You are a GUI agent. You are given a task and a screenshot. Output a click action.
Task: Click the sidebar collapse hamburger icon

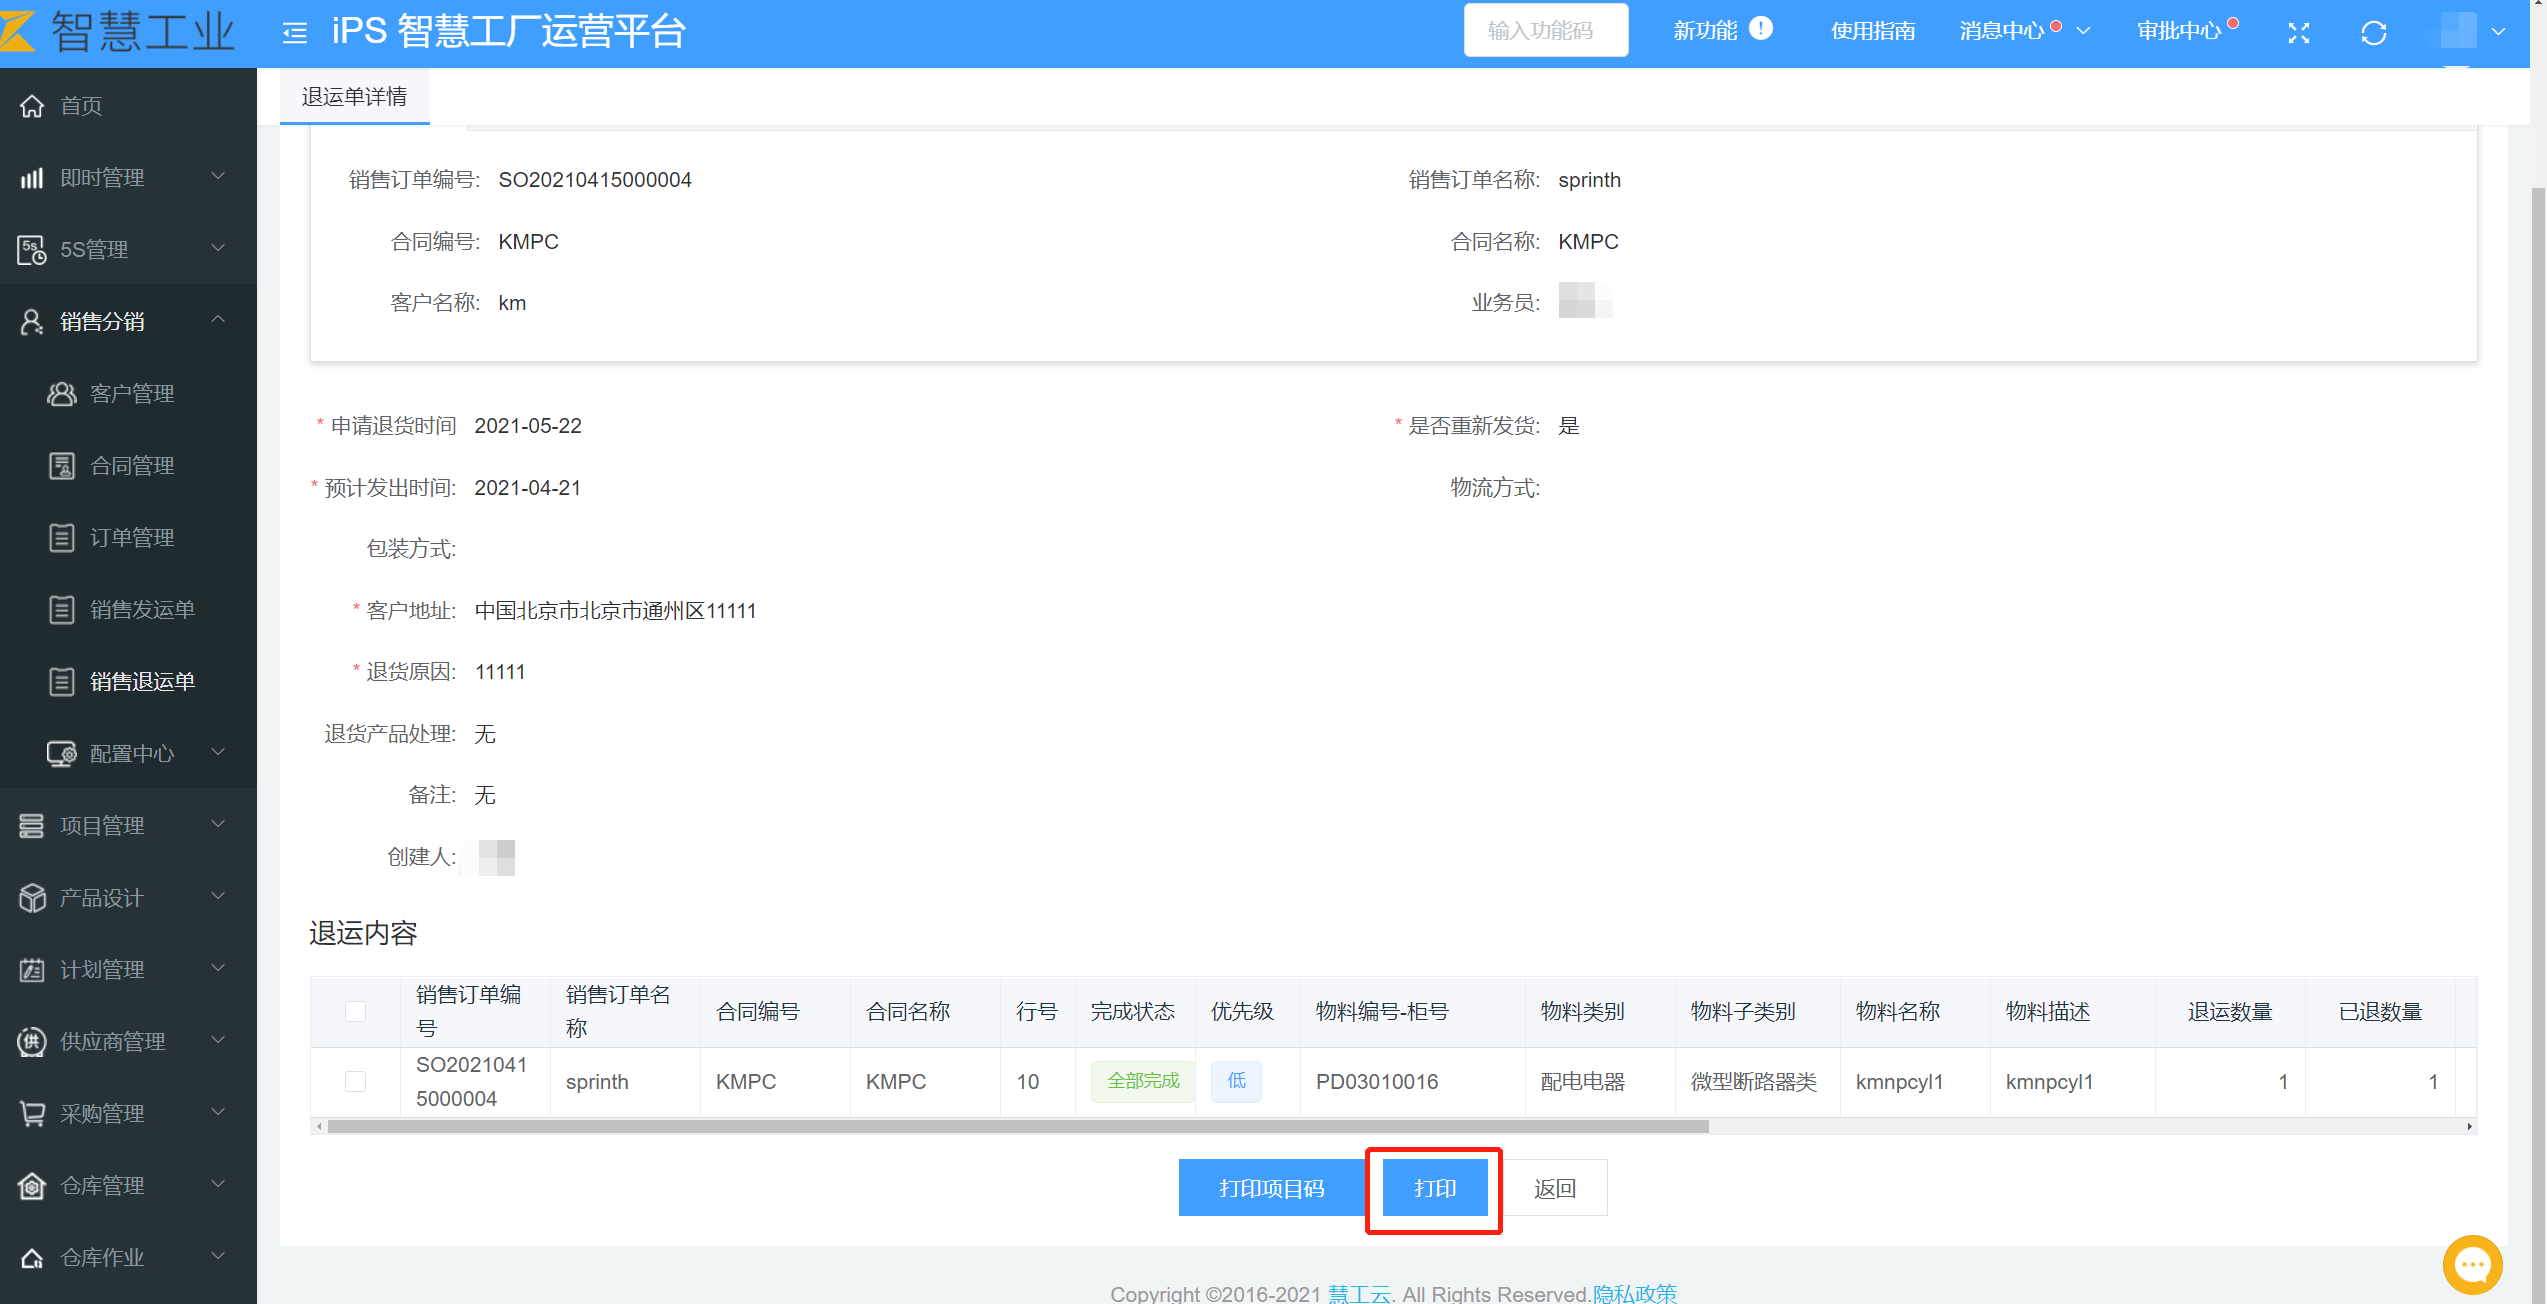click(294, 33)
